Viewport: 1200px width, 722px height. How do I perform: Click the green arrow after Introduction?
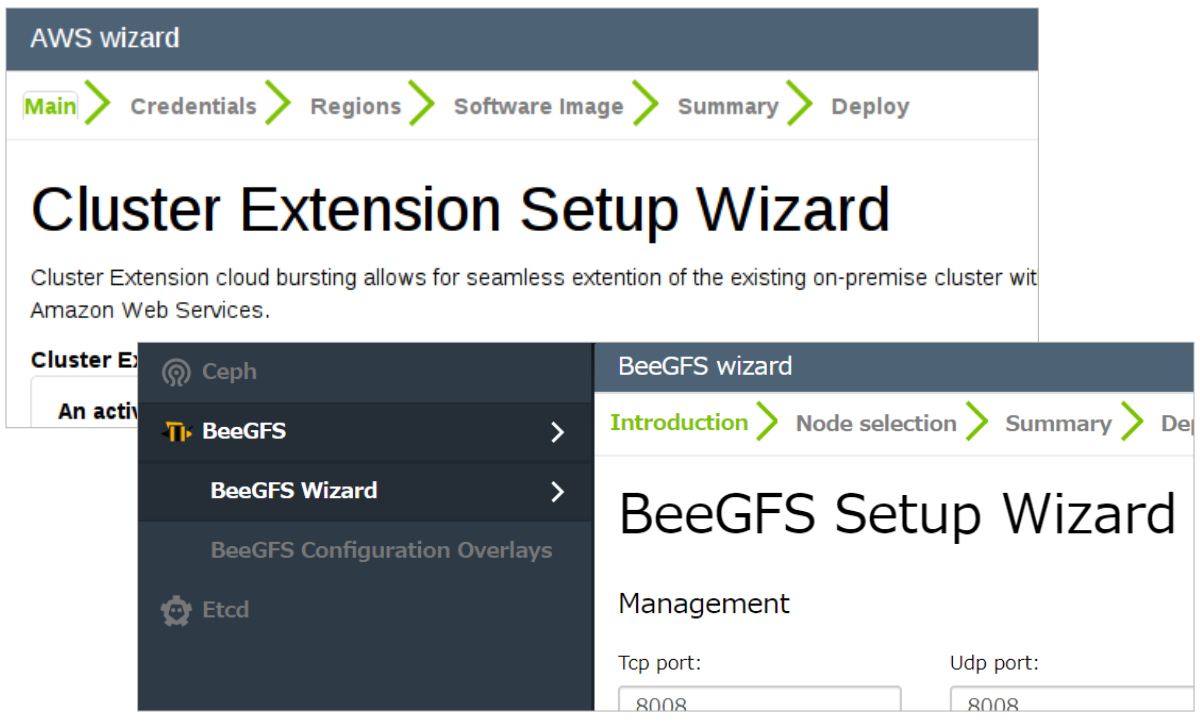click(x=768, y=422)
